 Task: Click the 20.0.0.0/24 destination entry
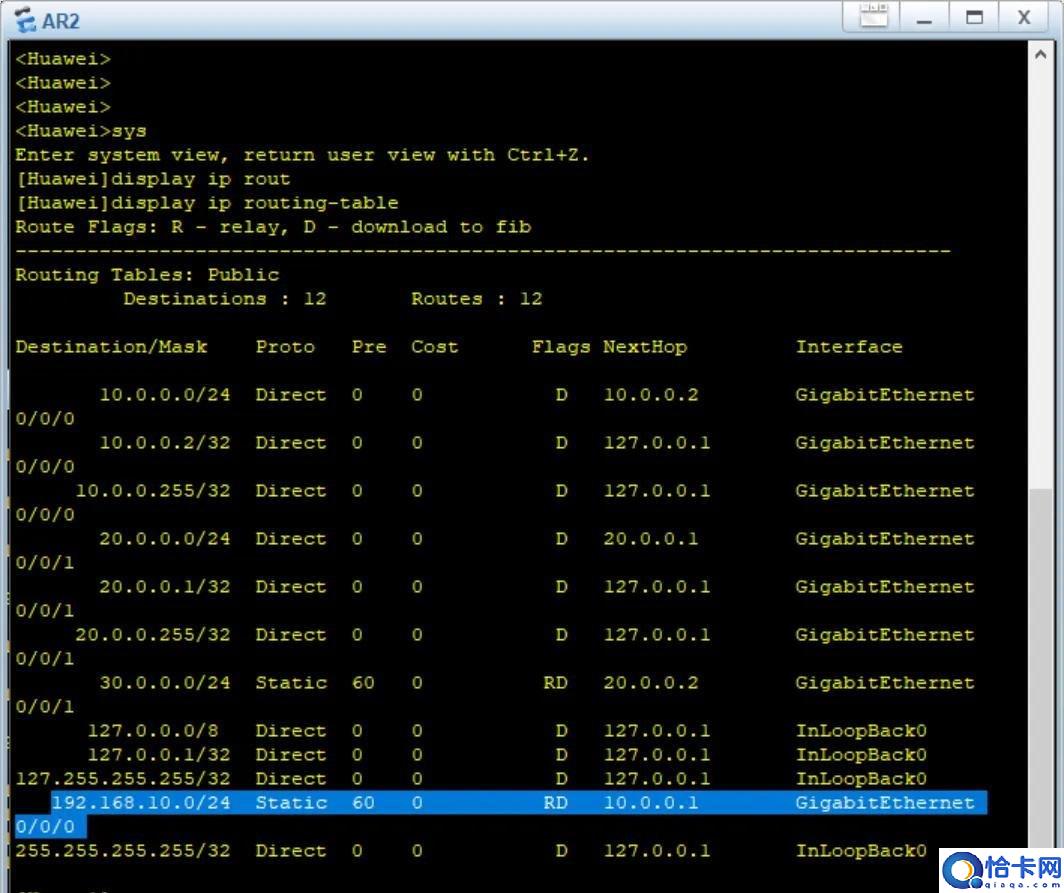click(x=165, y=539)
